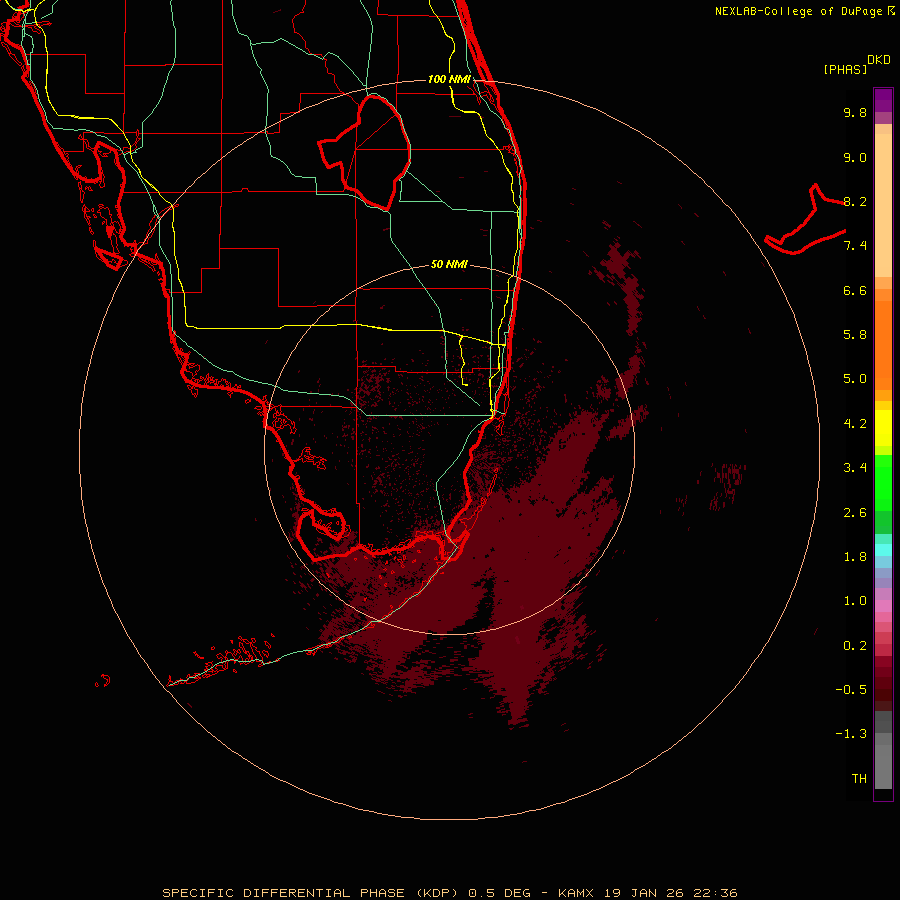Click the [PHAS] units label
Image resolution: width=900 pixels, height=900 pixels.
[845, 70]
